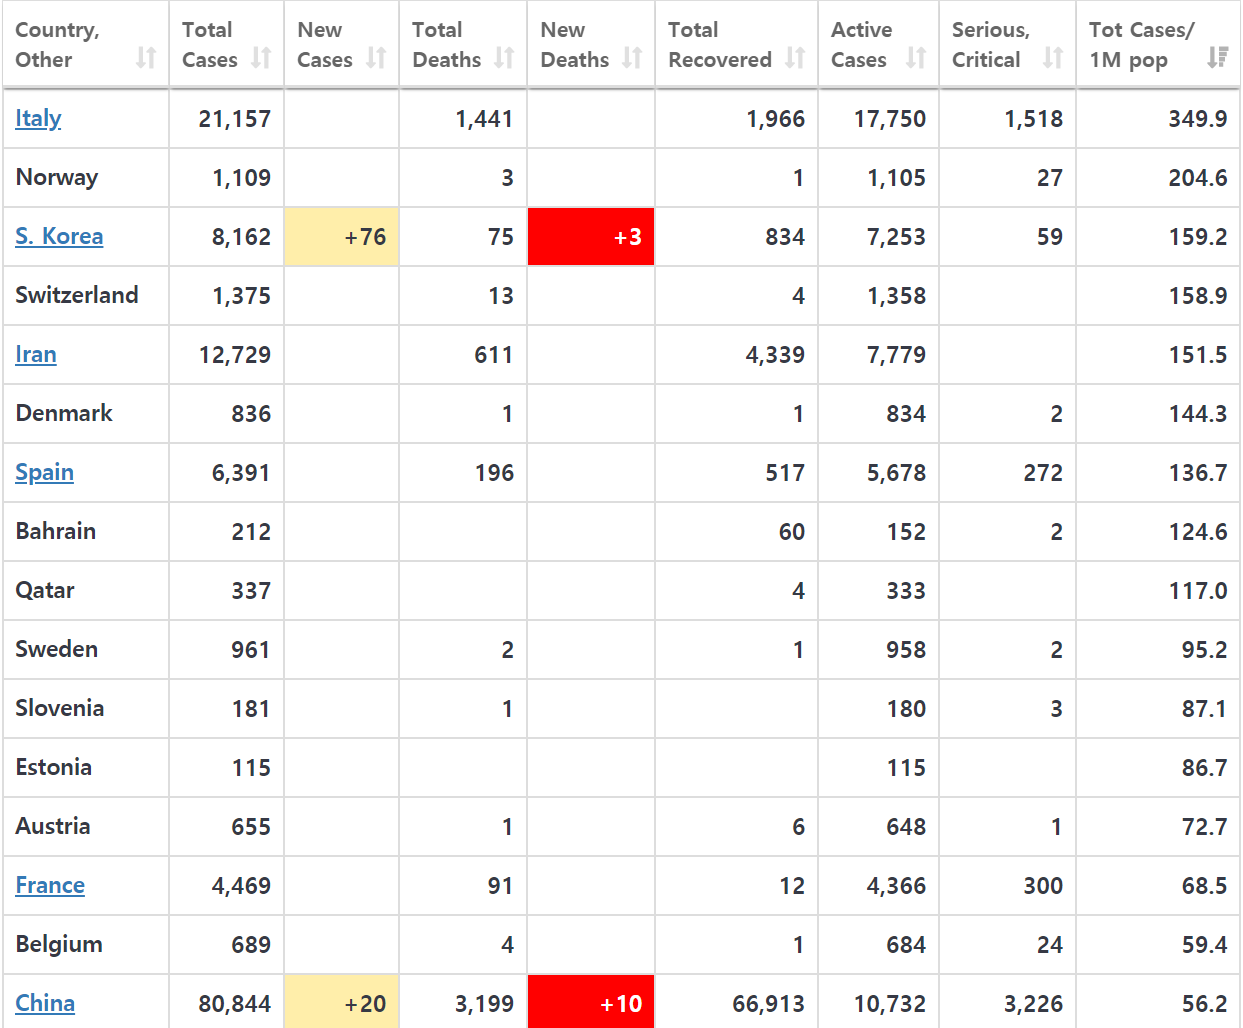Select France active cases value 4,366
The height and width of the screenshot is (1028, 1243).
coord(897,886)
